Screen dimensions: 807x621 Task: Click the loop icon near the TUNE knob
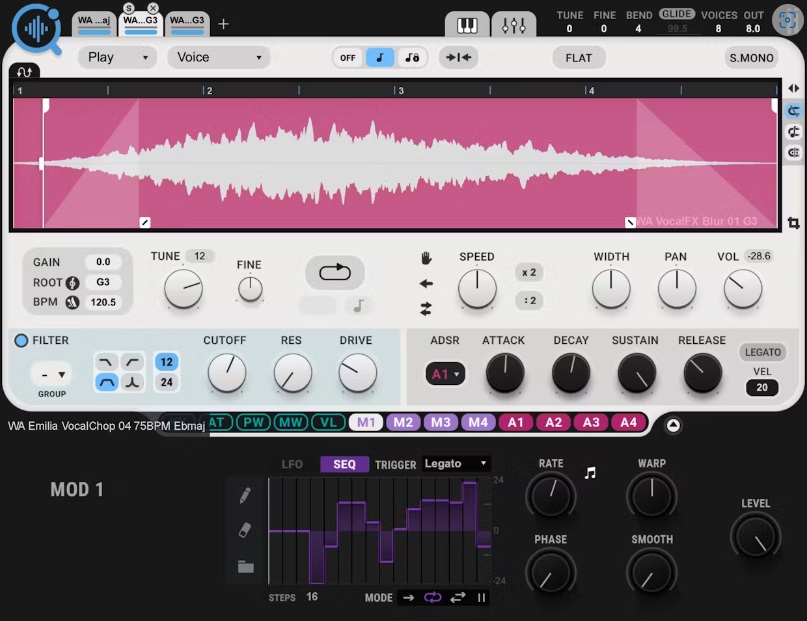(335, 272)
